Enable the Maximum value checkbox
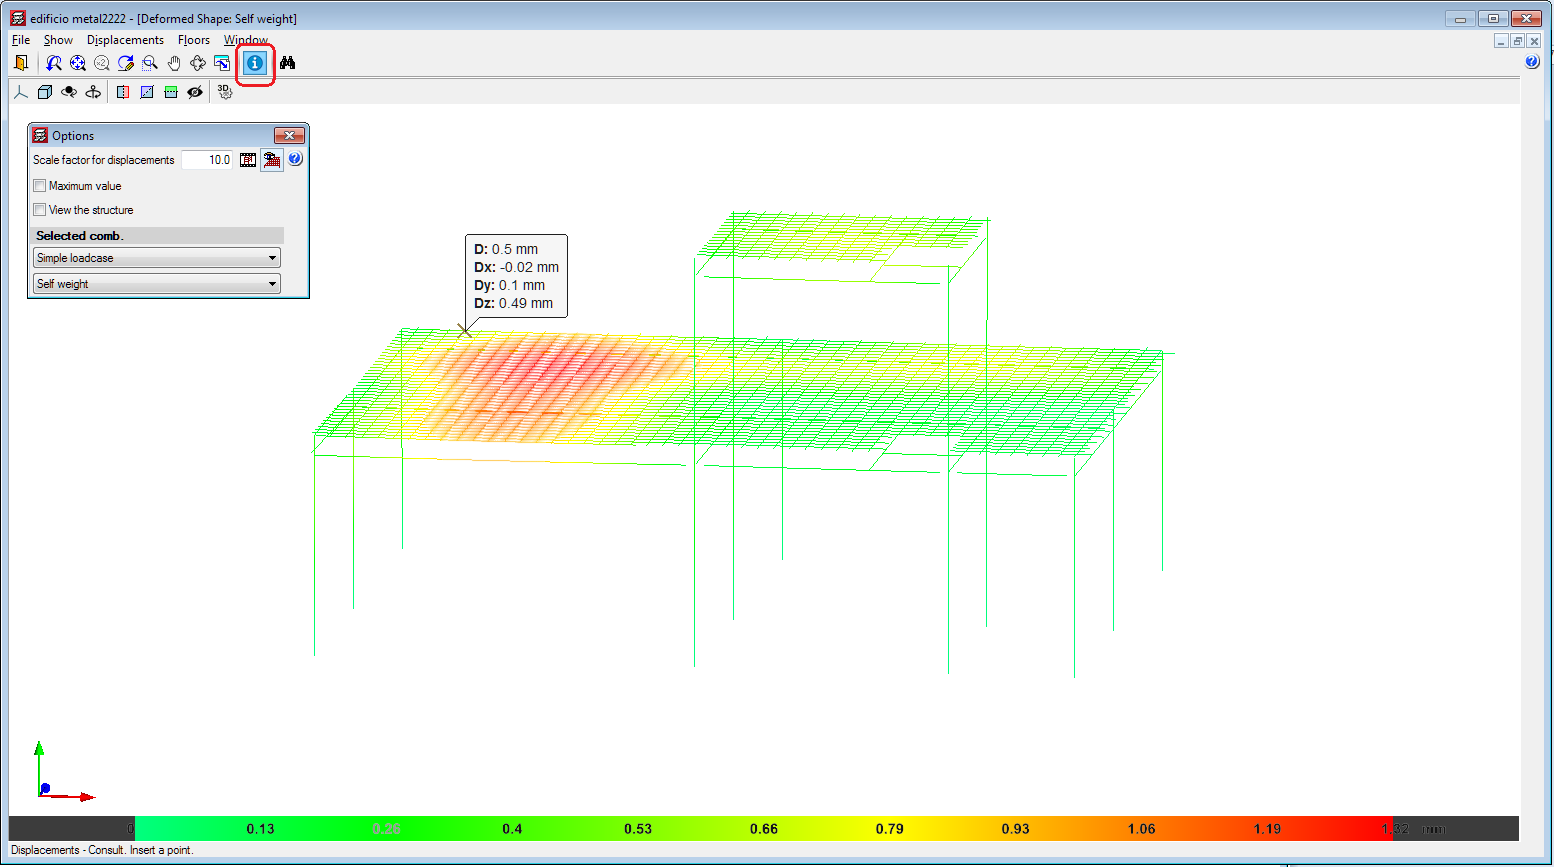 pyautogui.click(x=39, y=185)
